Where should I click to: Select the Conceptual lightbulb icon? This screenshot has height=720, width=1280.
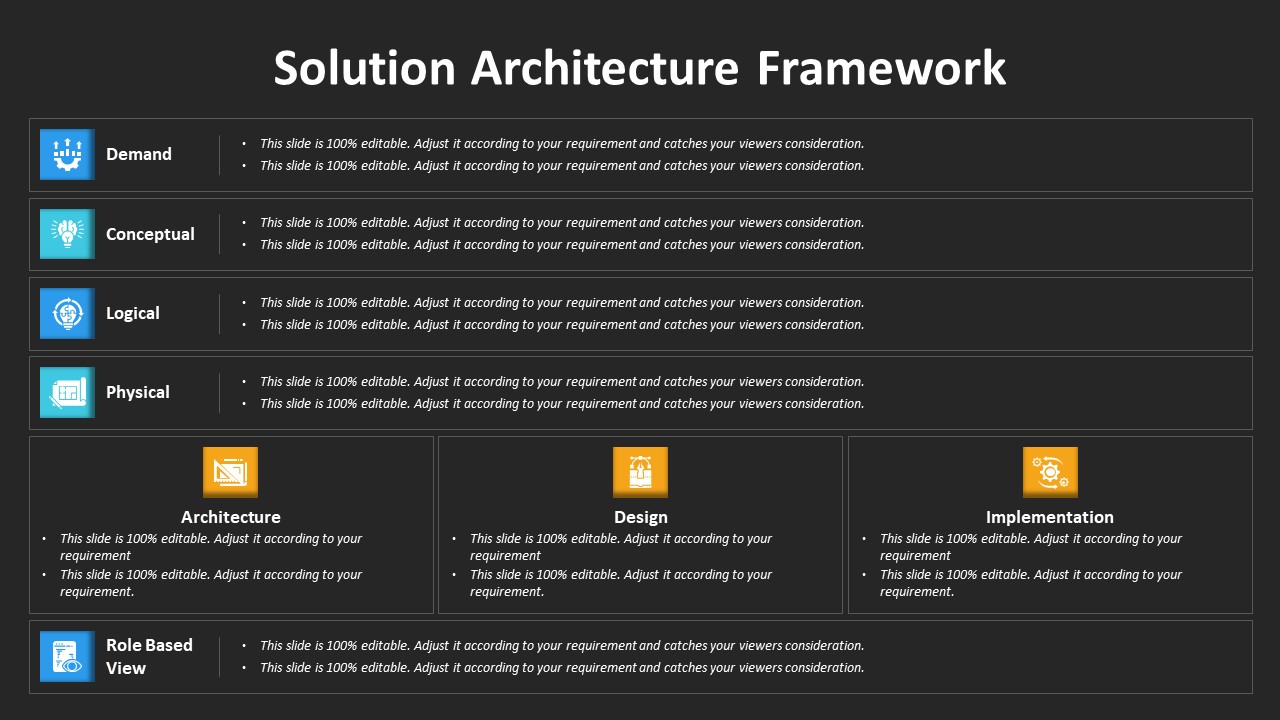tap(67, 234)
